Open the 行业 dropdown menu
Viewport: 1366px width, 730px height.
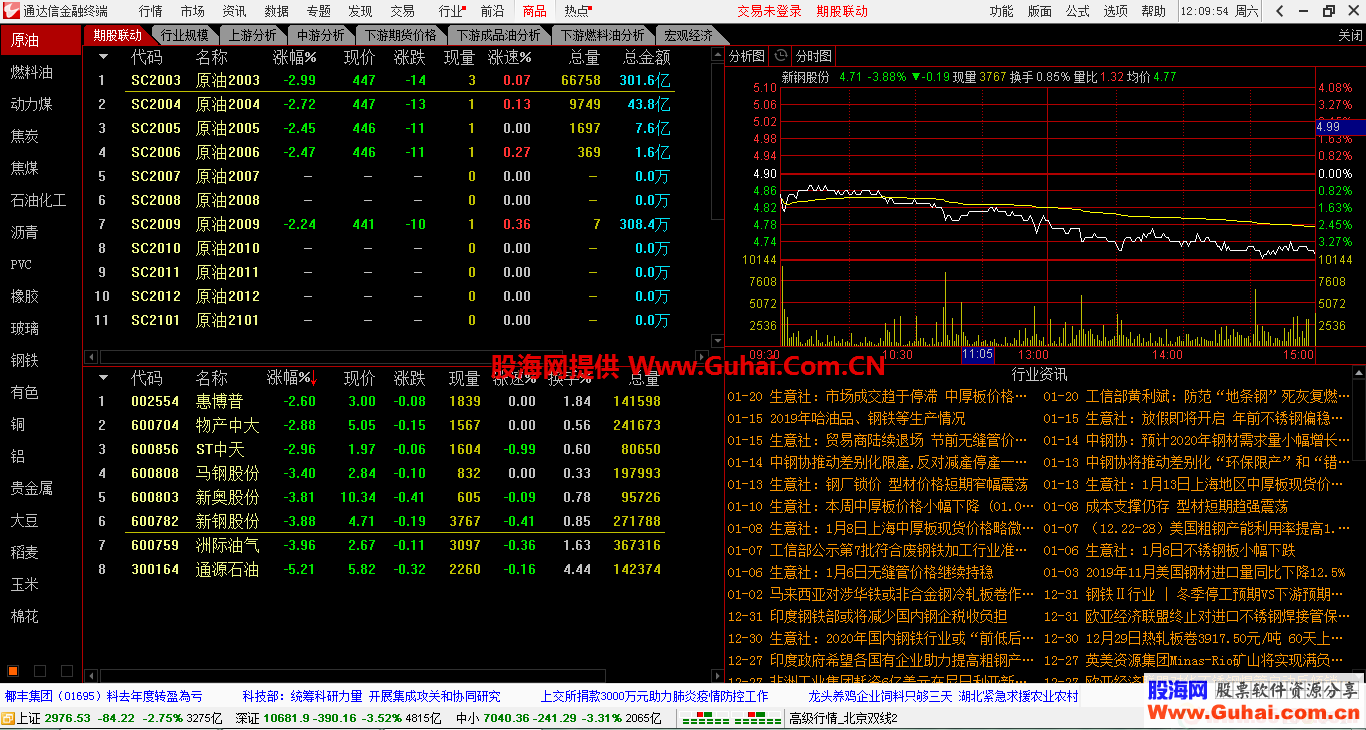click(x=454, y=11)
